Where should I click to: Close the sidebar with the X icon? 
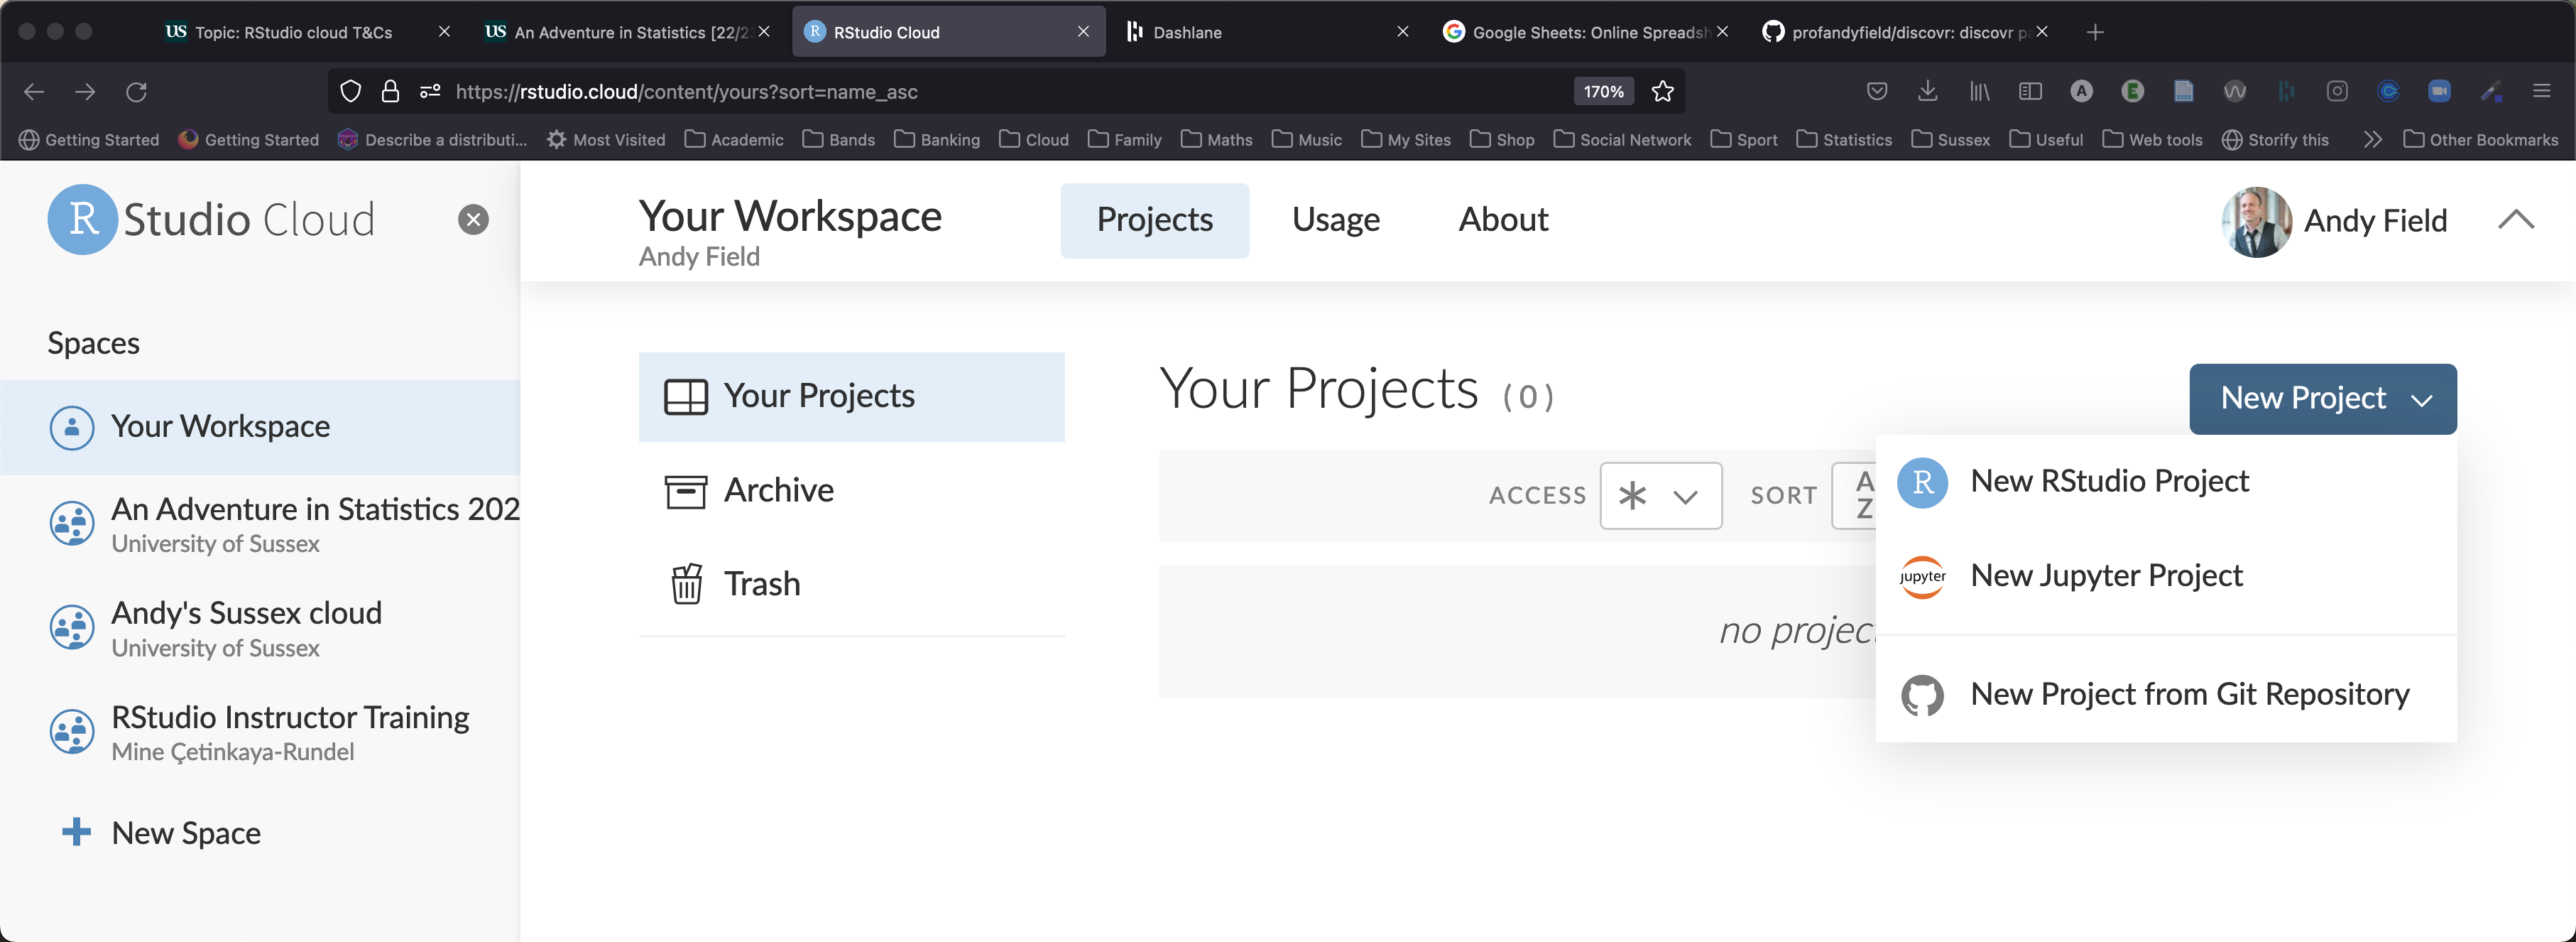[x=473, y=219]
